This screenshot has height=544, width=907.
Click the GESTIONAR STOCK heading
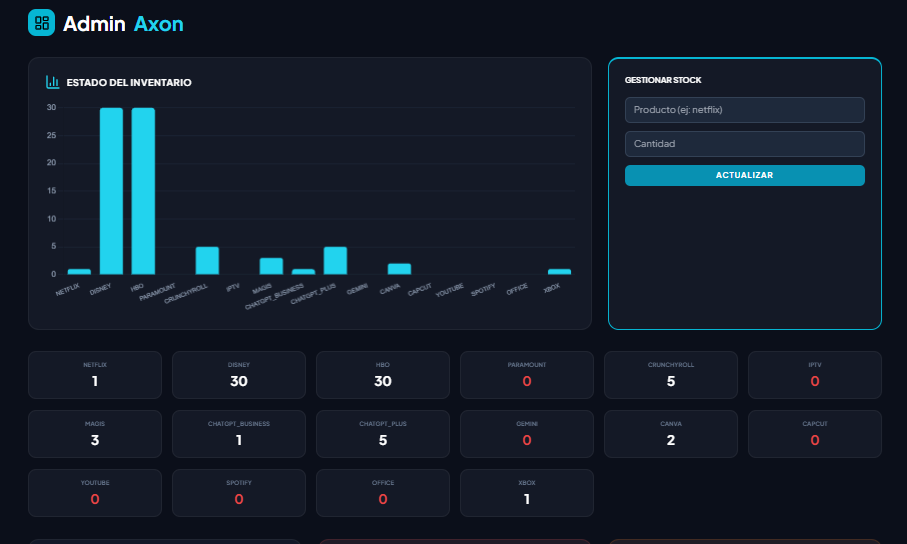663,80
